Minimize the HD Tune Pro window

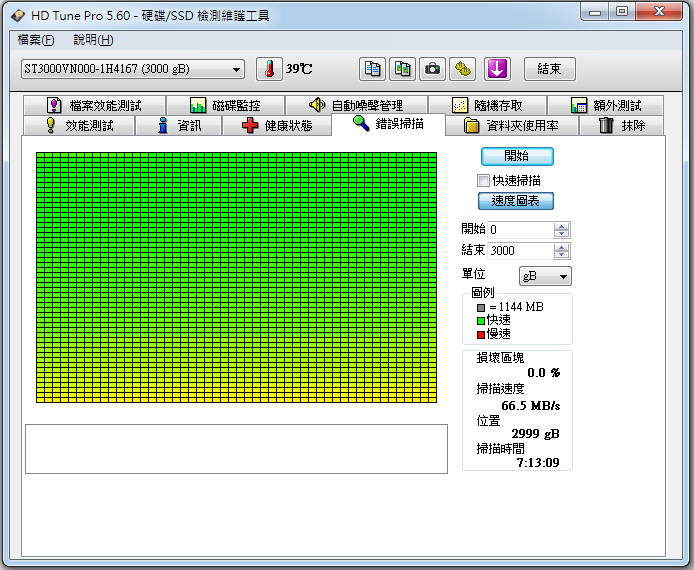coord(595,12)
